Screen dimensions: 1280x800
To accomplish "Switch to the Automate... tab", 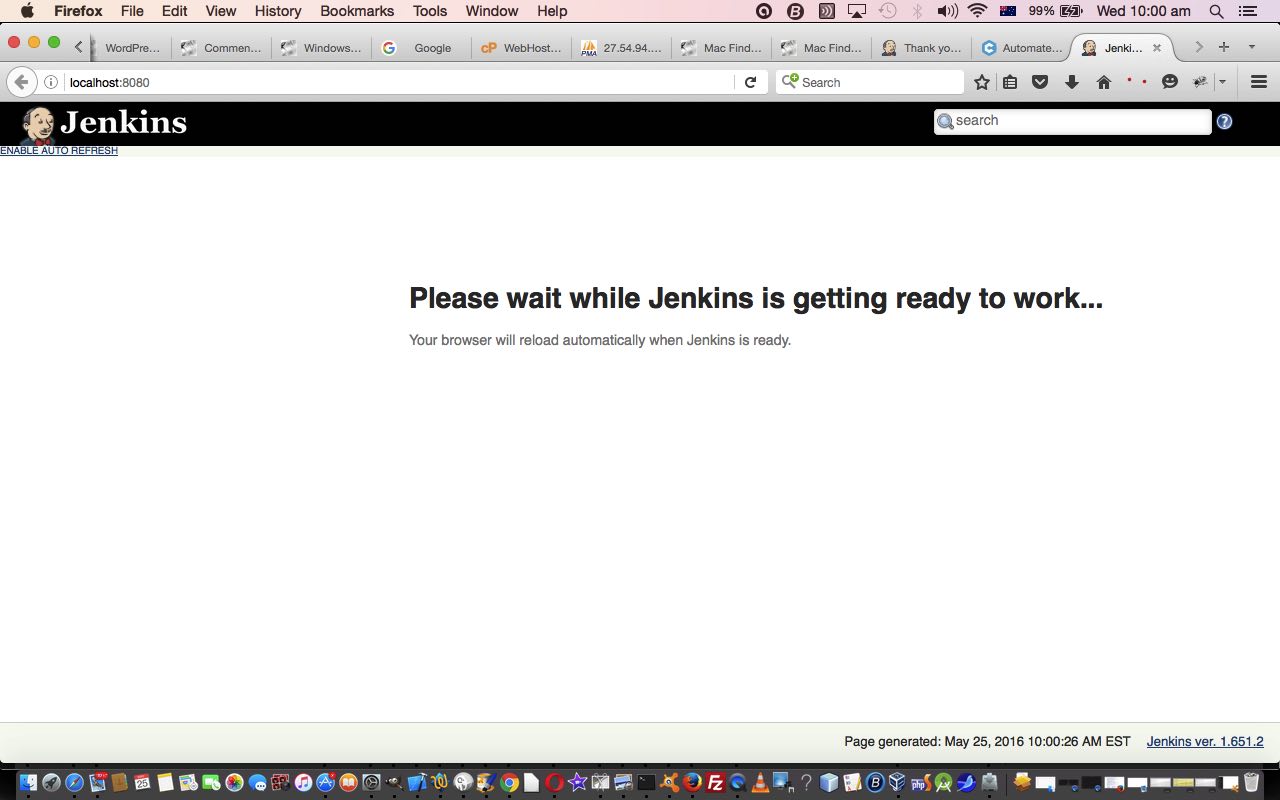I will pyautogui.click(x=1021, y=48).
